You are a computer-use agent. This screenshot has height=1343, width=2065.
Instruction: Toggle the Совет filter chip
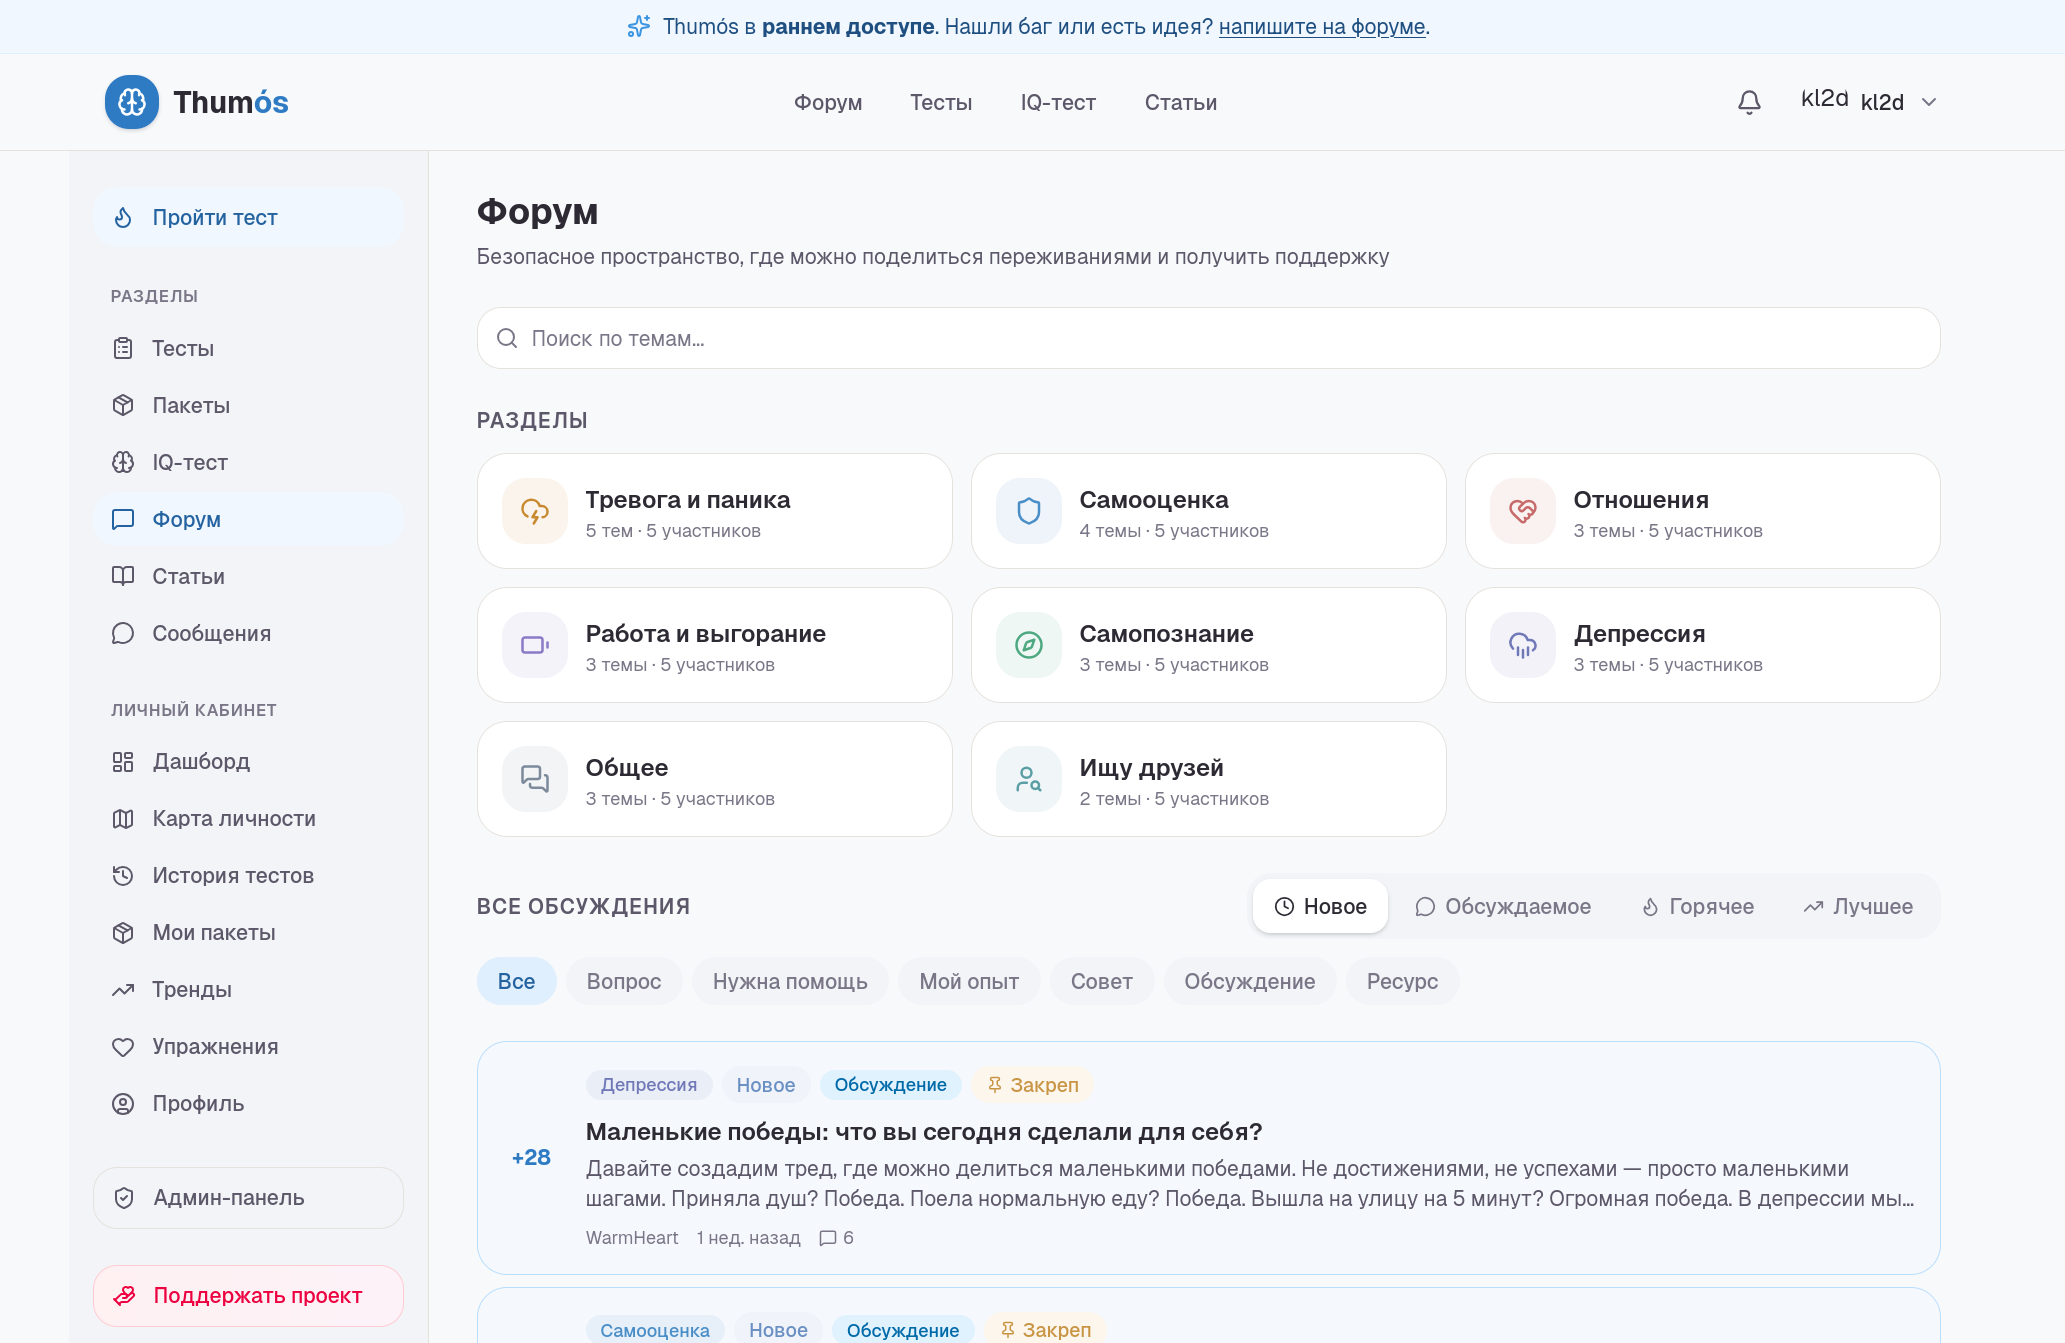[x=1101, y=981]
